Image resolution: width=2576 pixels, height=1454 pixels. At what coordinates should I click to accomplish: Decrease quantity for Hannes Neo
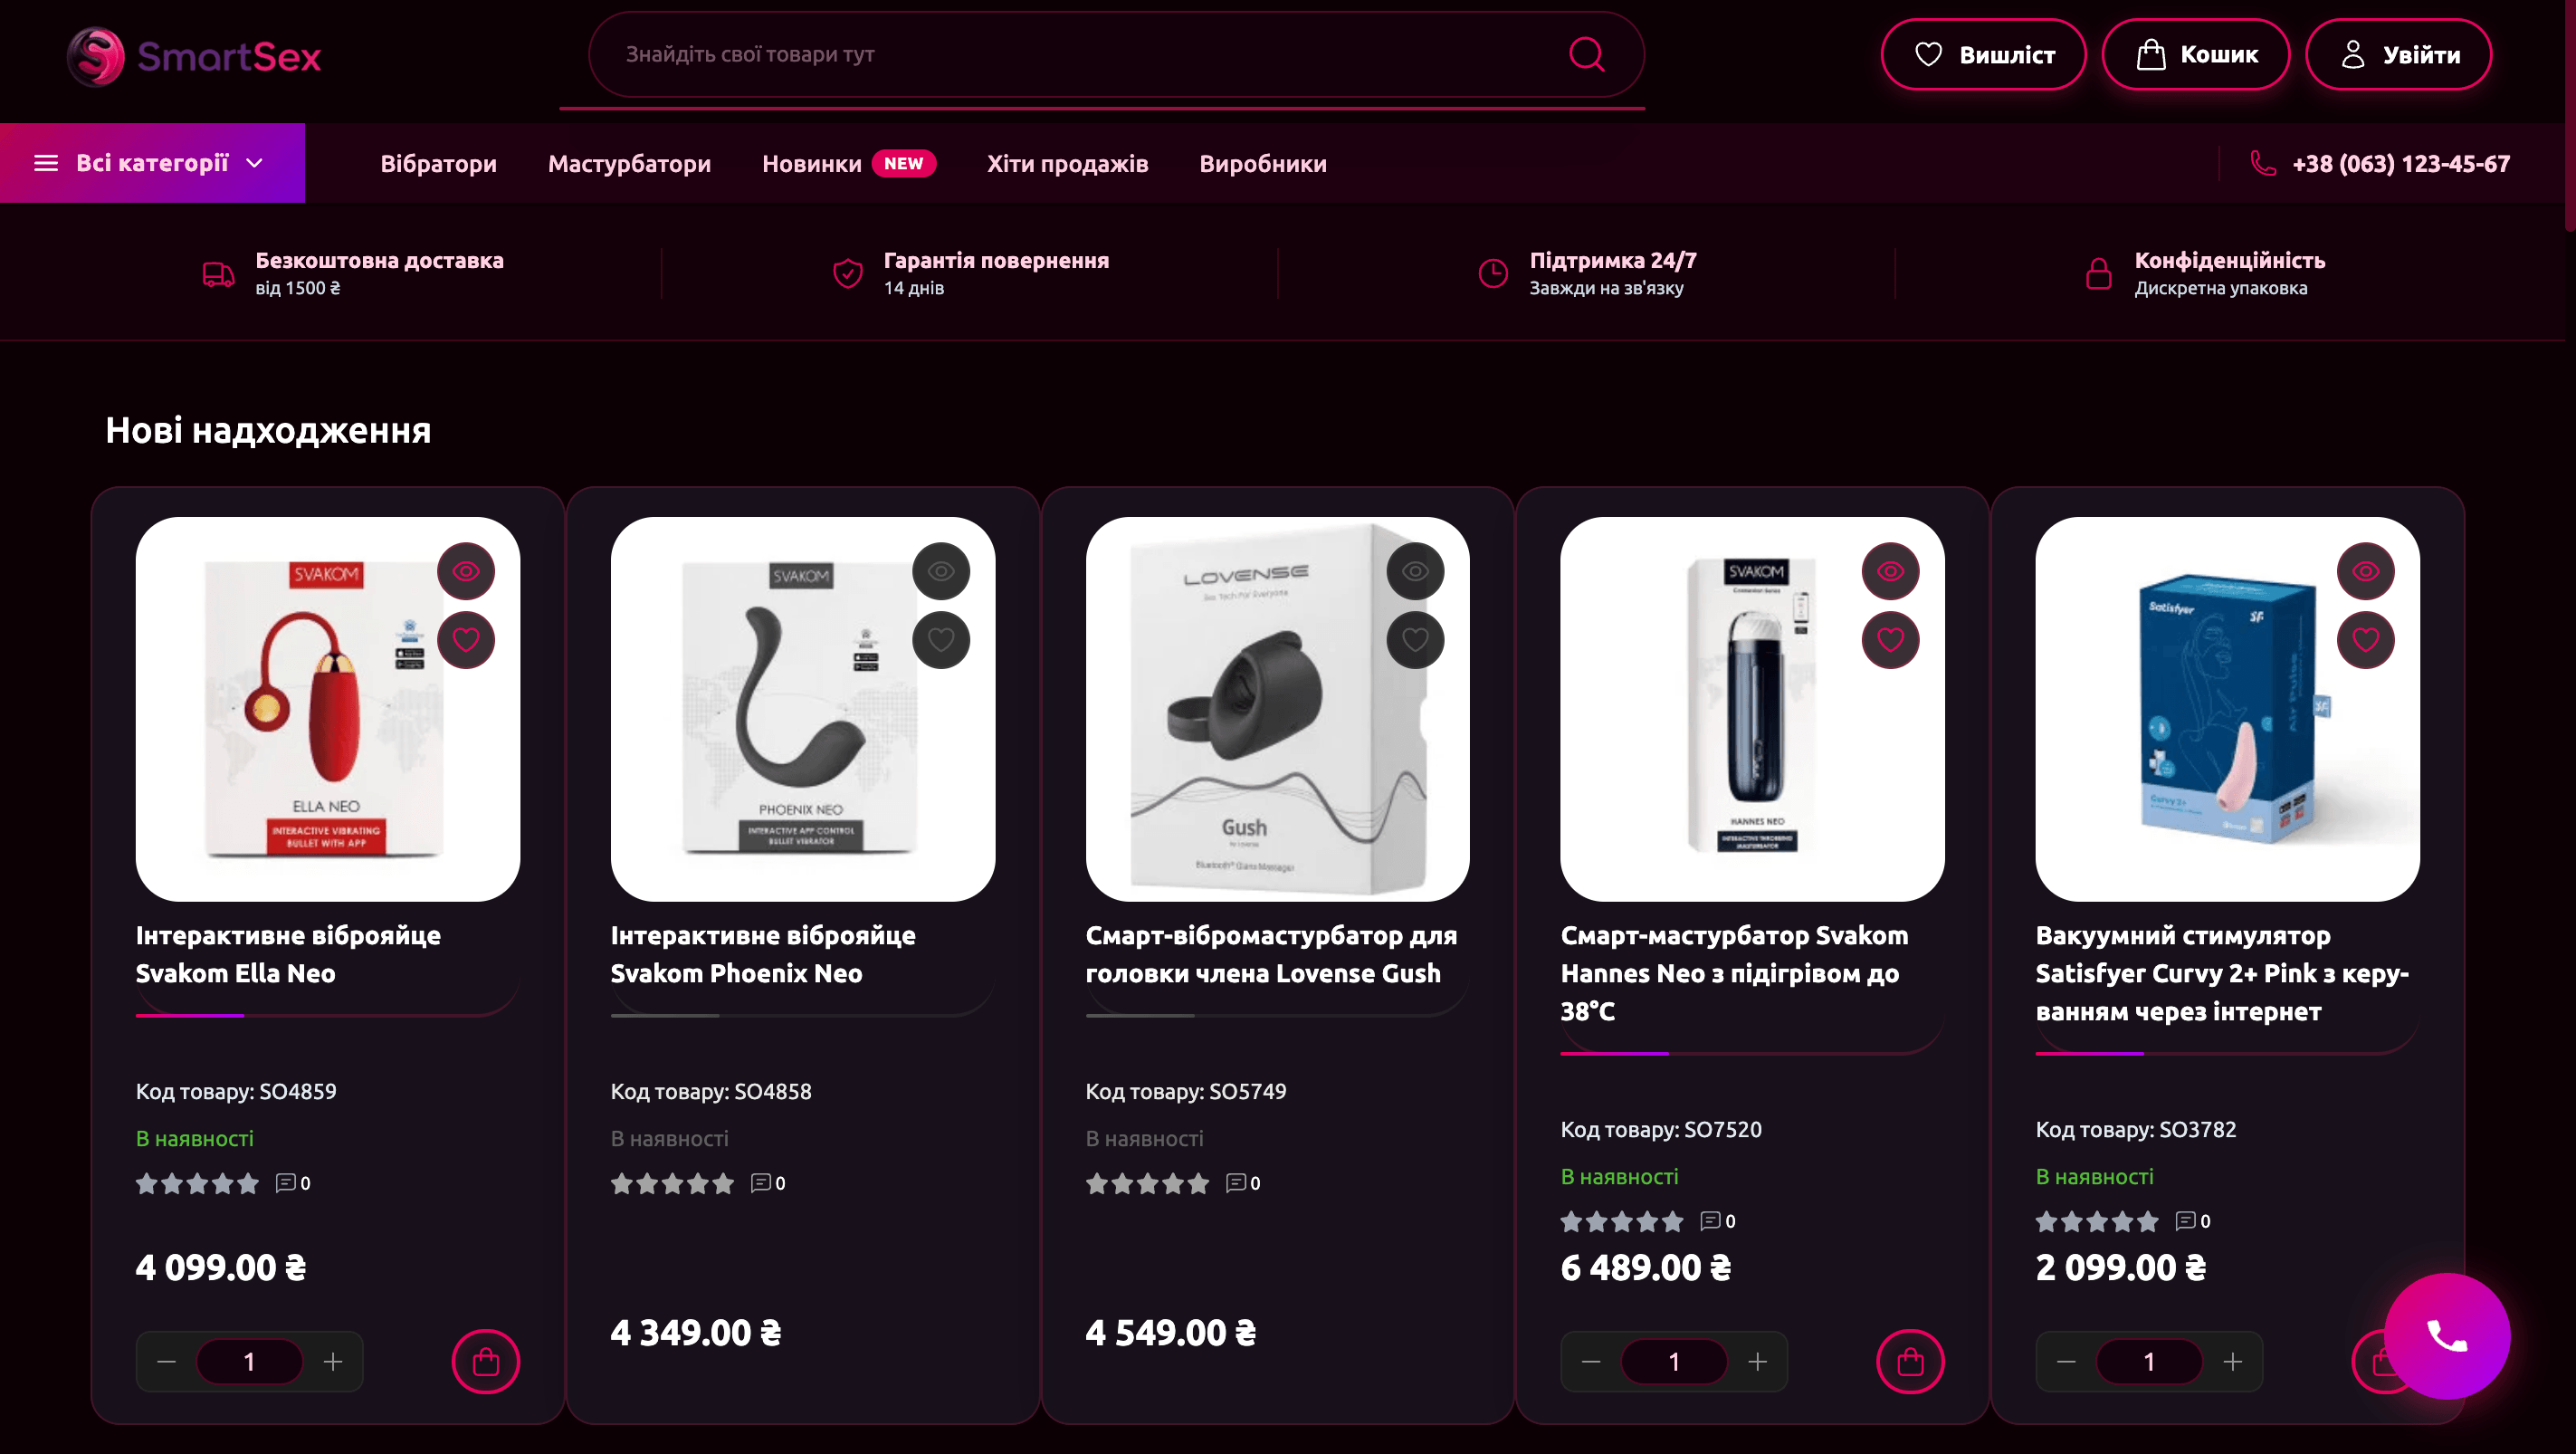click(1591, 1361)
